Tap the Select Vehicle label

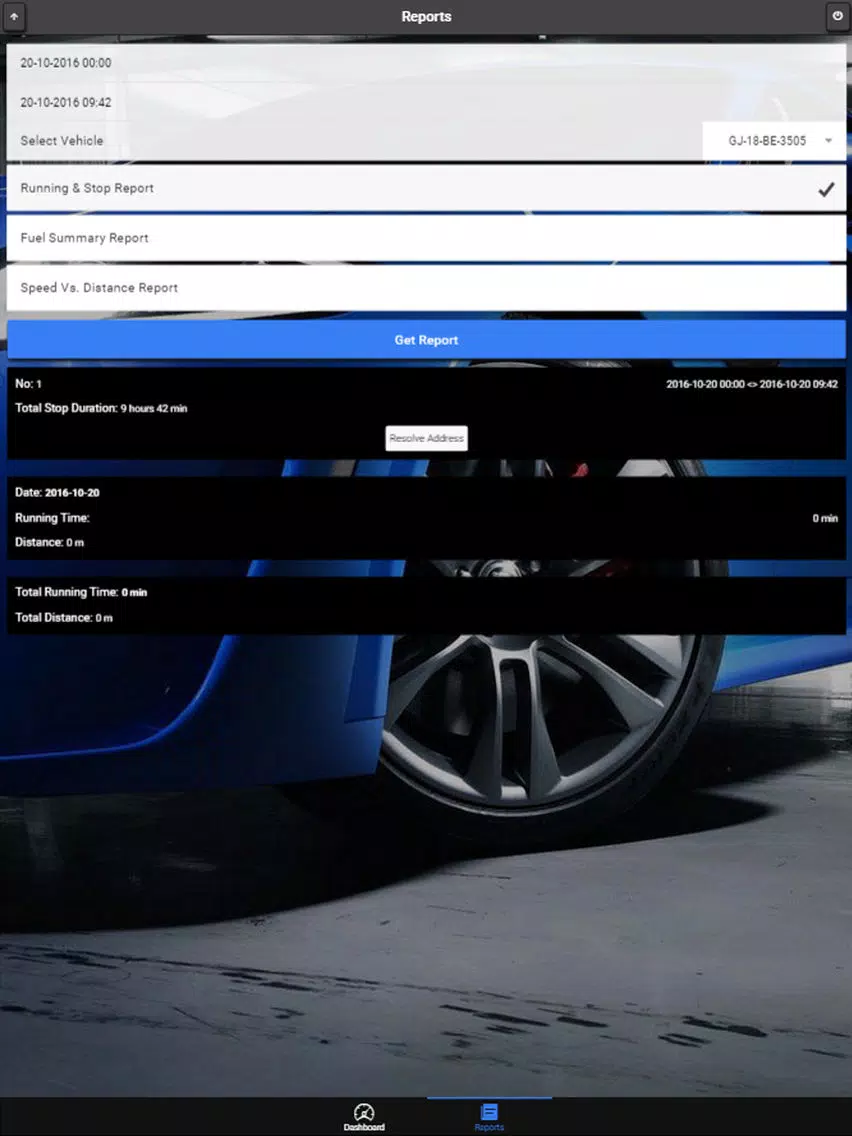click(x=62, y=141)
